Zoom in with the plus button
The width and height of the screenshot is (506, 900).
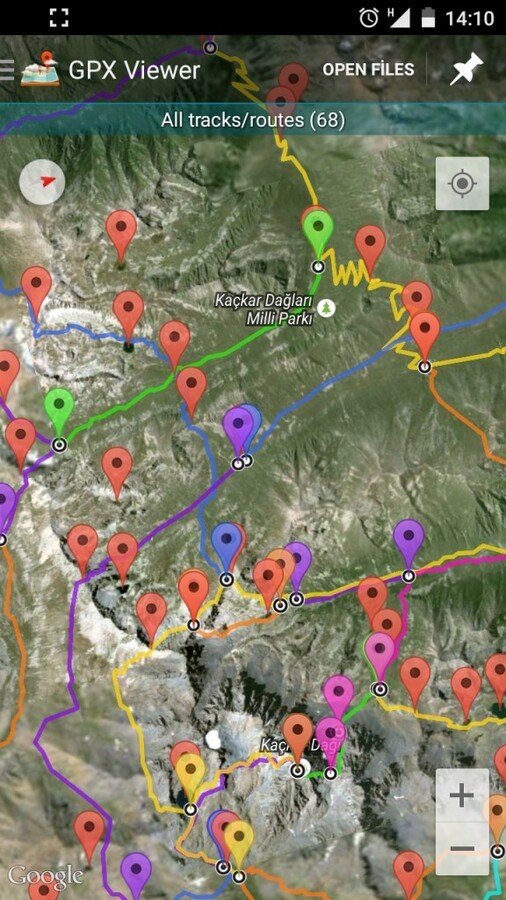tap(462, 796)
